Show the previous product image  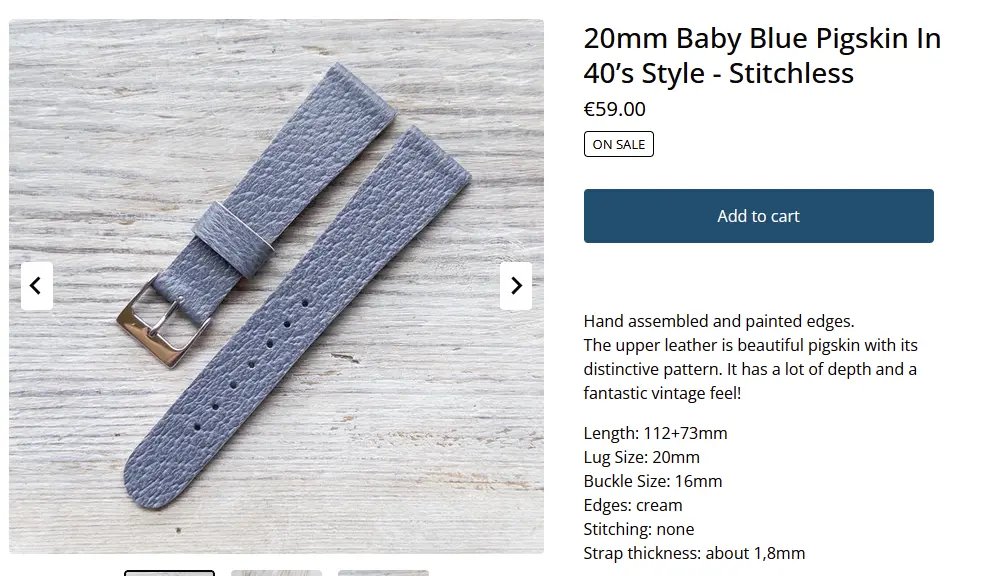pyautogui.click(x=37, y=286)
